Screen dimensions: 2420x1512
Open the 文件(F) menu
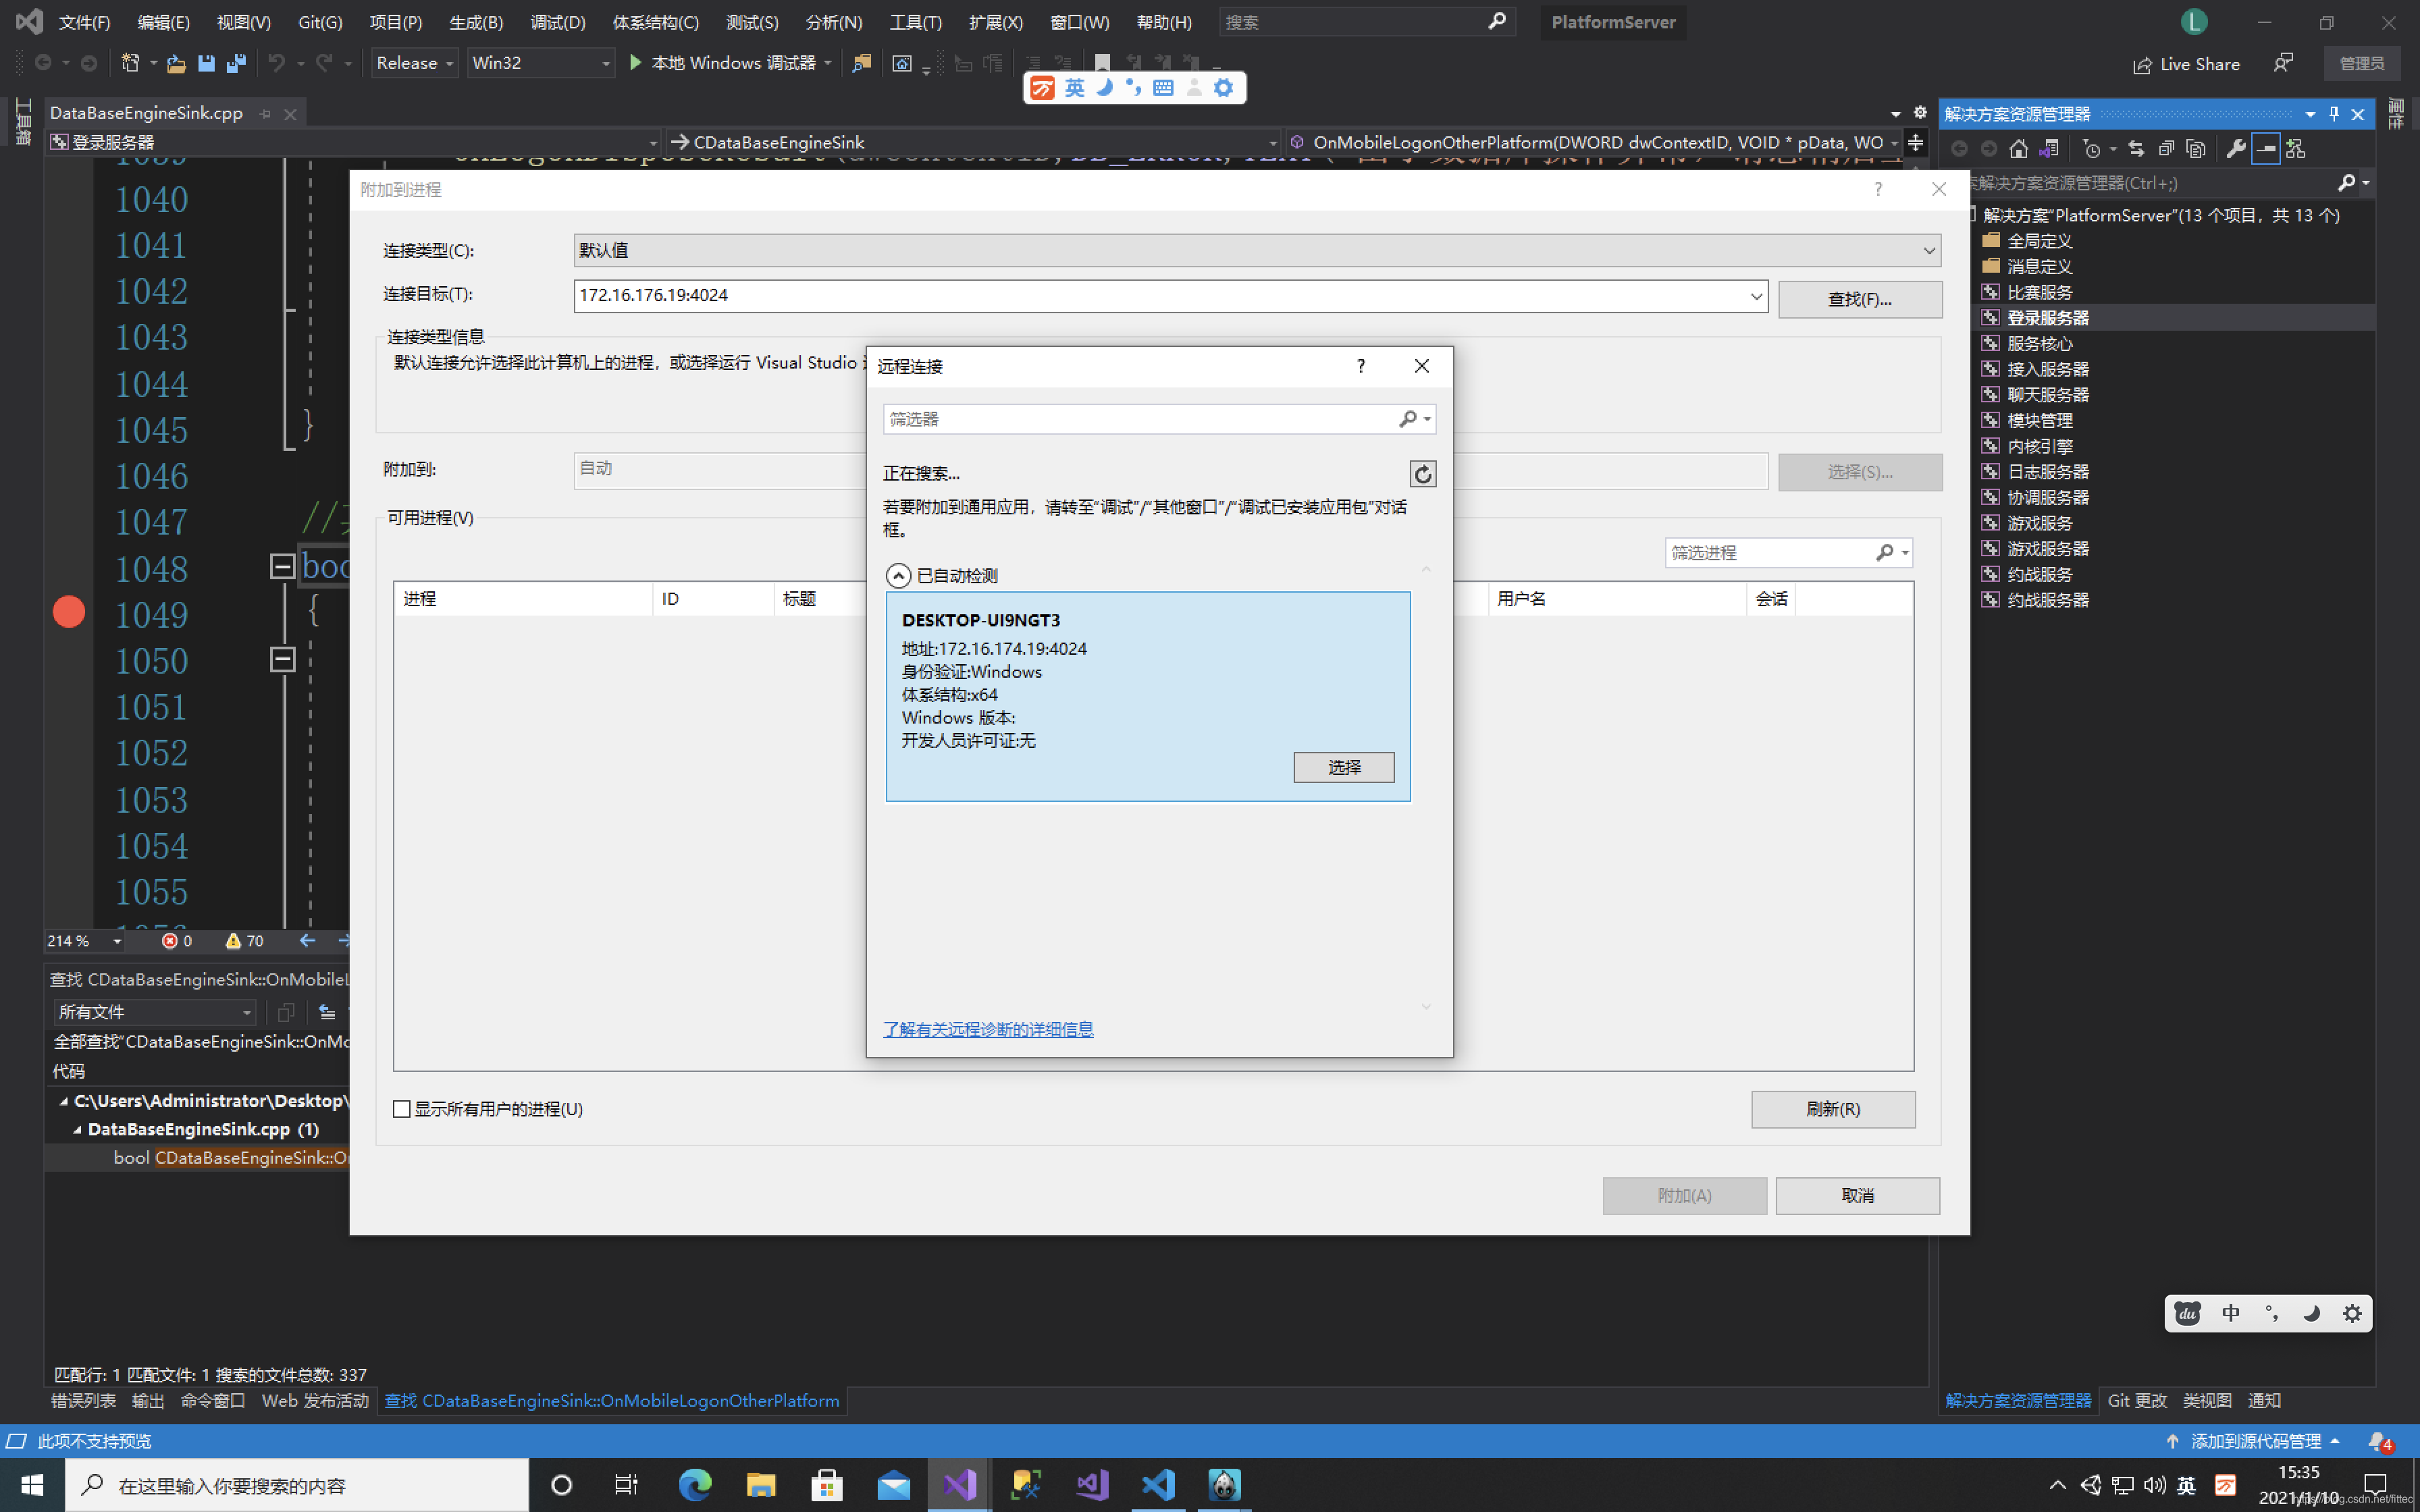click(x=84, y=22)
